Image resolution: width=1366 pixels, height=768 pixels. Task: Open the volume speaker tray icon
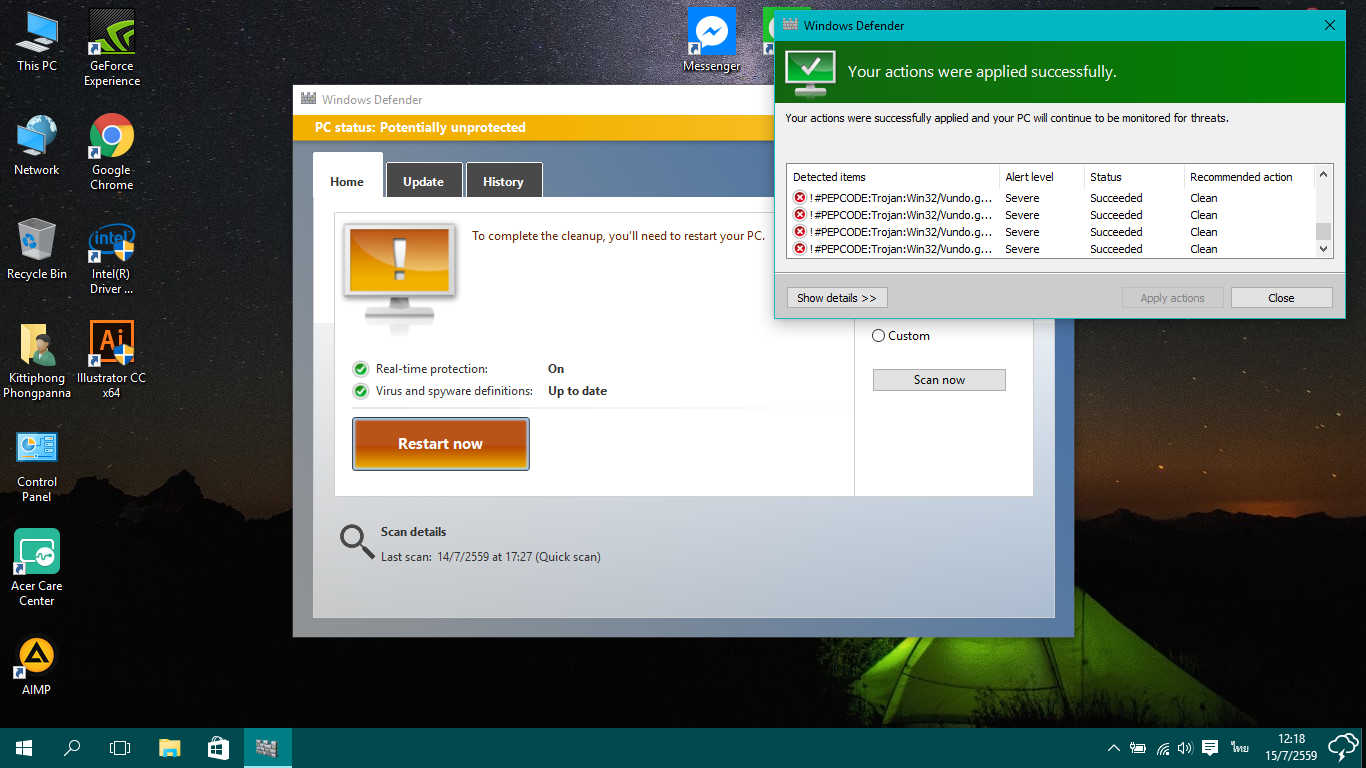pos(1186,748)
